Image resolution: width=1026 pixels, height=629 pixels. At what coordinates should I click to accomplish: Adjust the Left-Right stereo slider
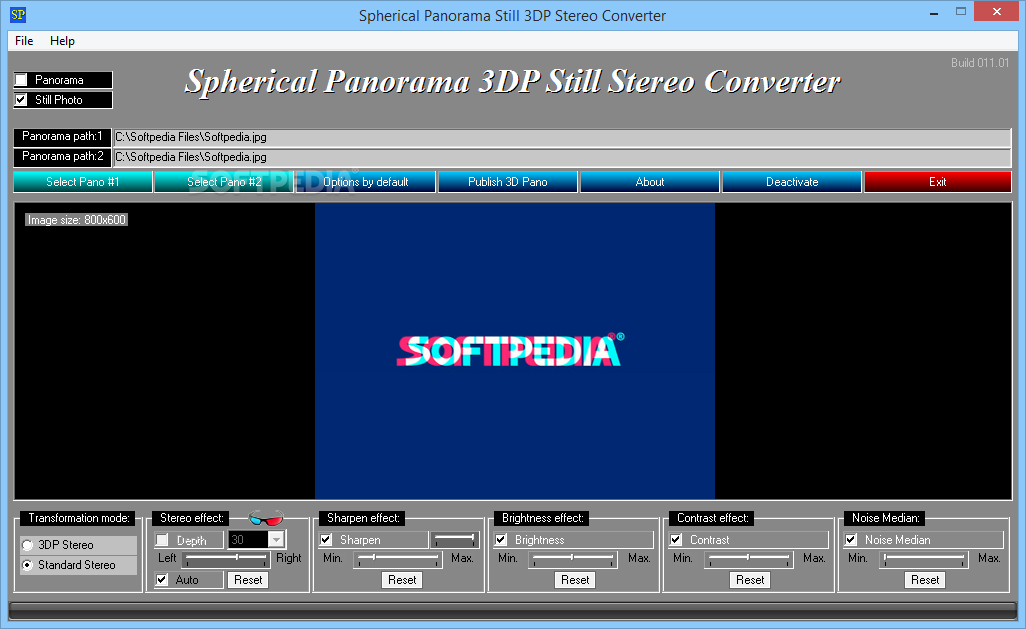pyautogui.click(x=226, y=559)
